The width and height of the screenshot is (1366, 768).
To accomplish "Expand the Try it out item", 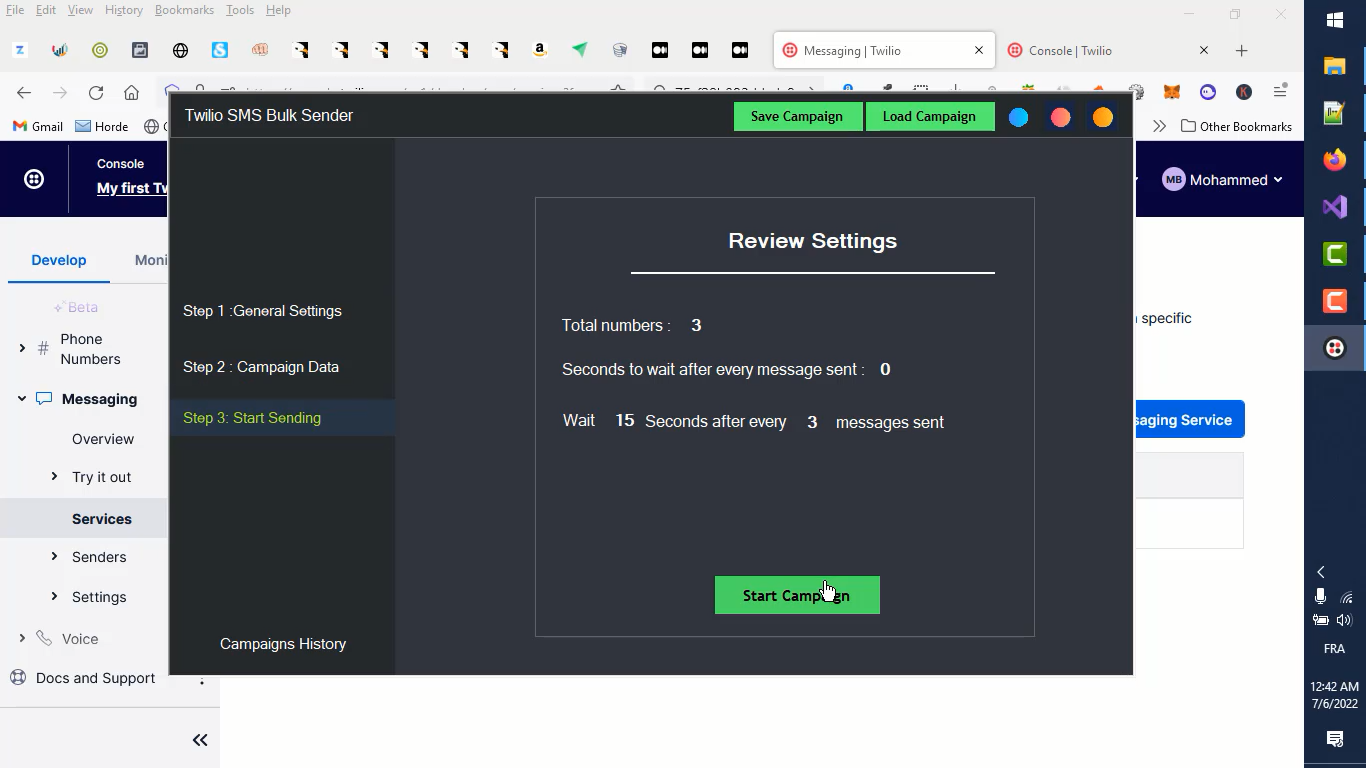I will pos(54,476).
